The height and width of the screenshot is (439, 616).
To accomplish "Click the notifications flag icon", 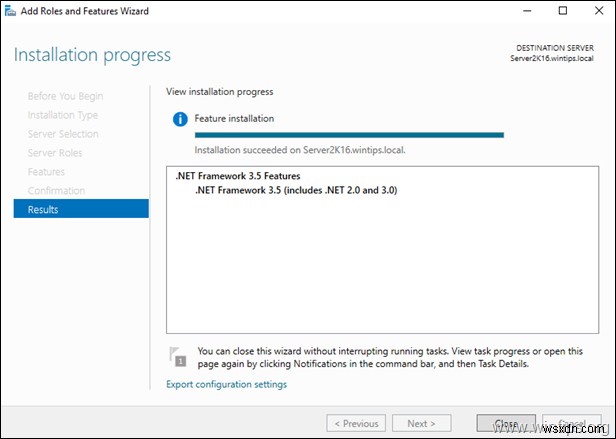I will [177, 356].
